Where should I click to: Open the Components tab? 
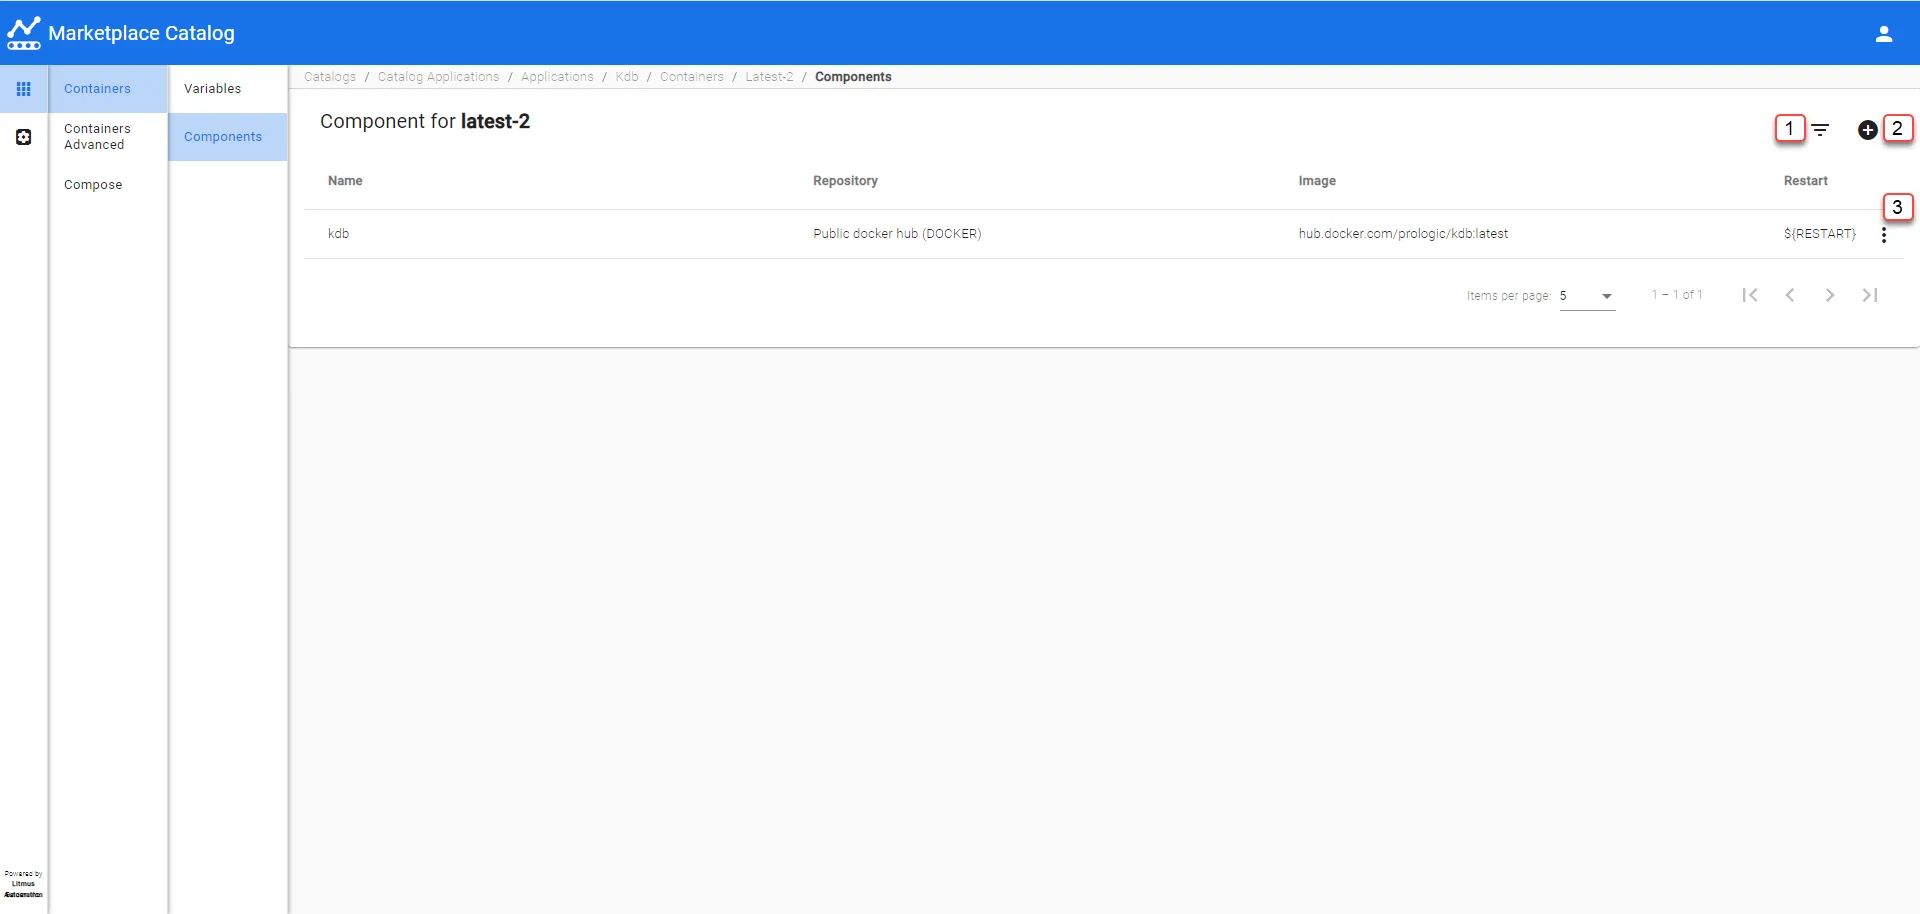(228, 137)
